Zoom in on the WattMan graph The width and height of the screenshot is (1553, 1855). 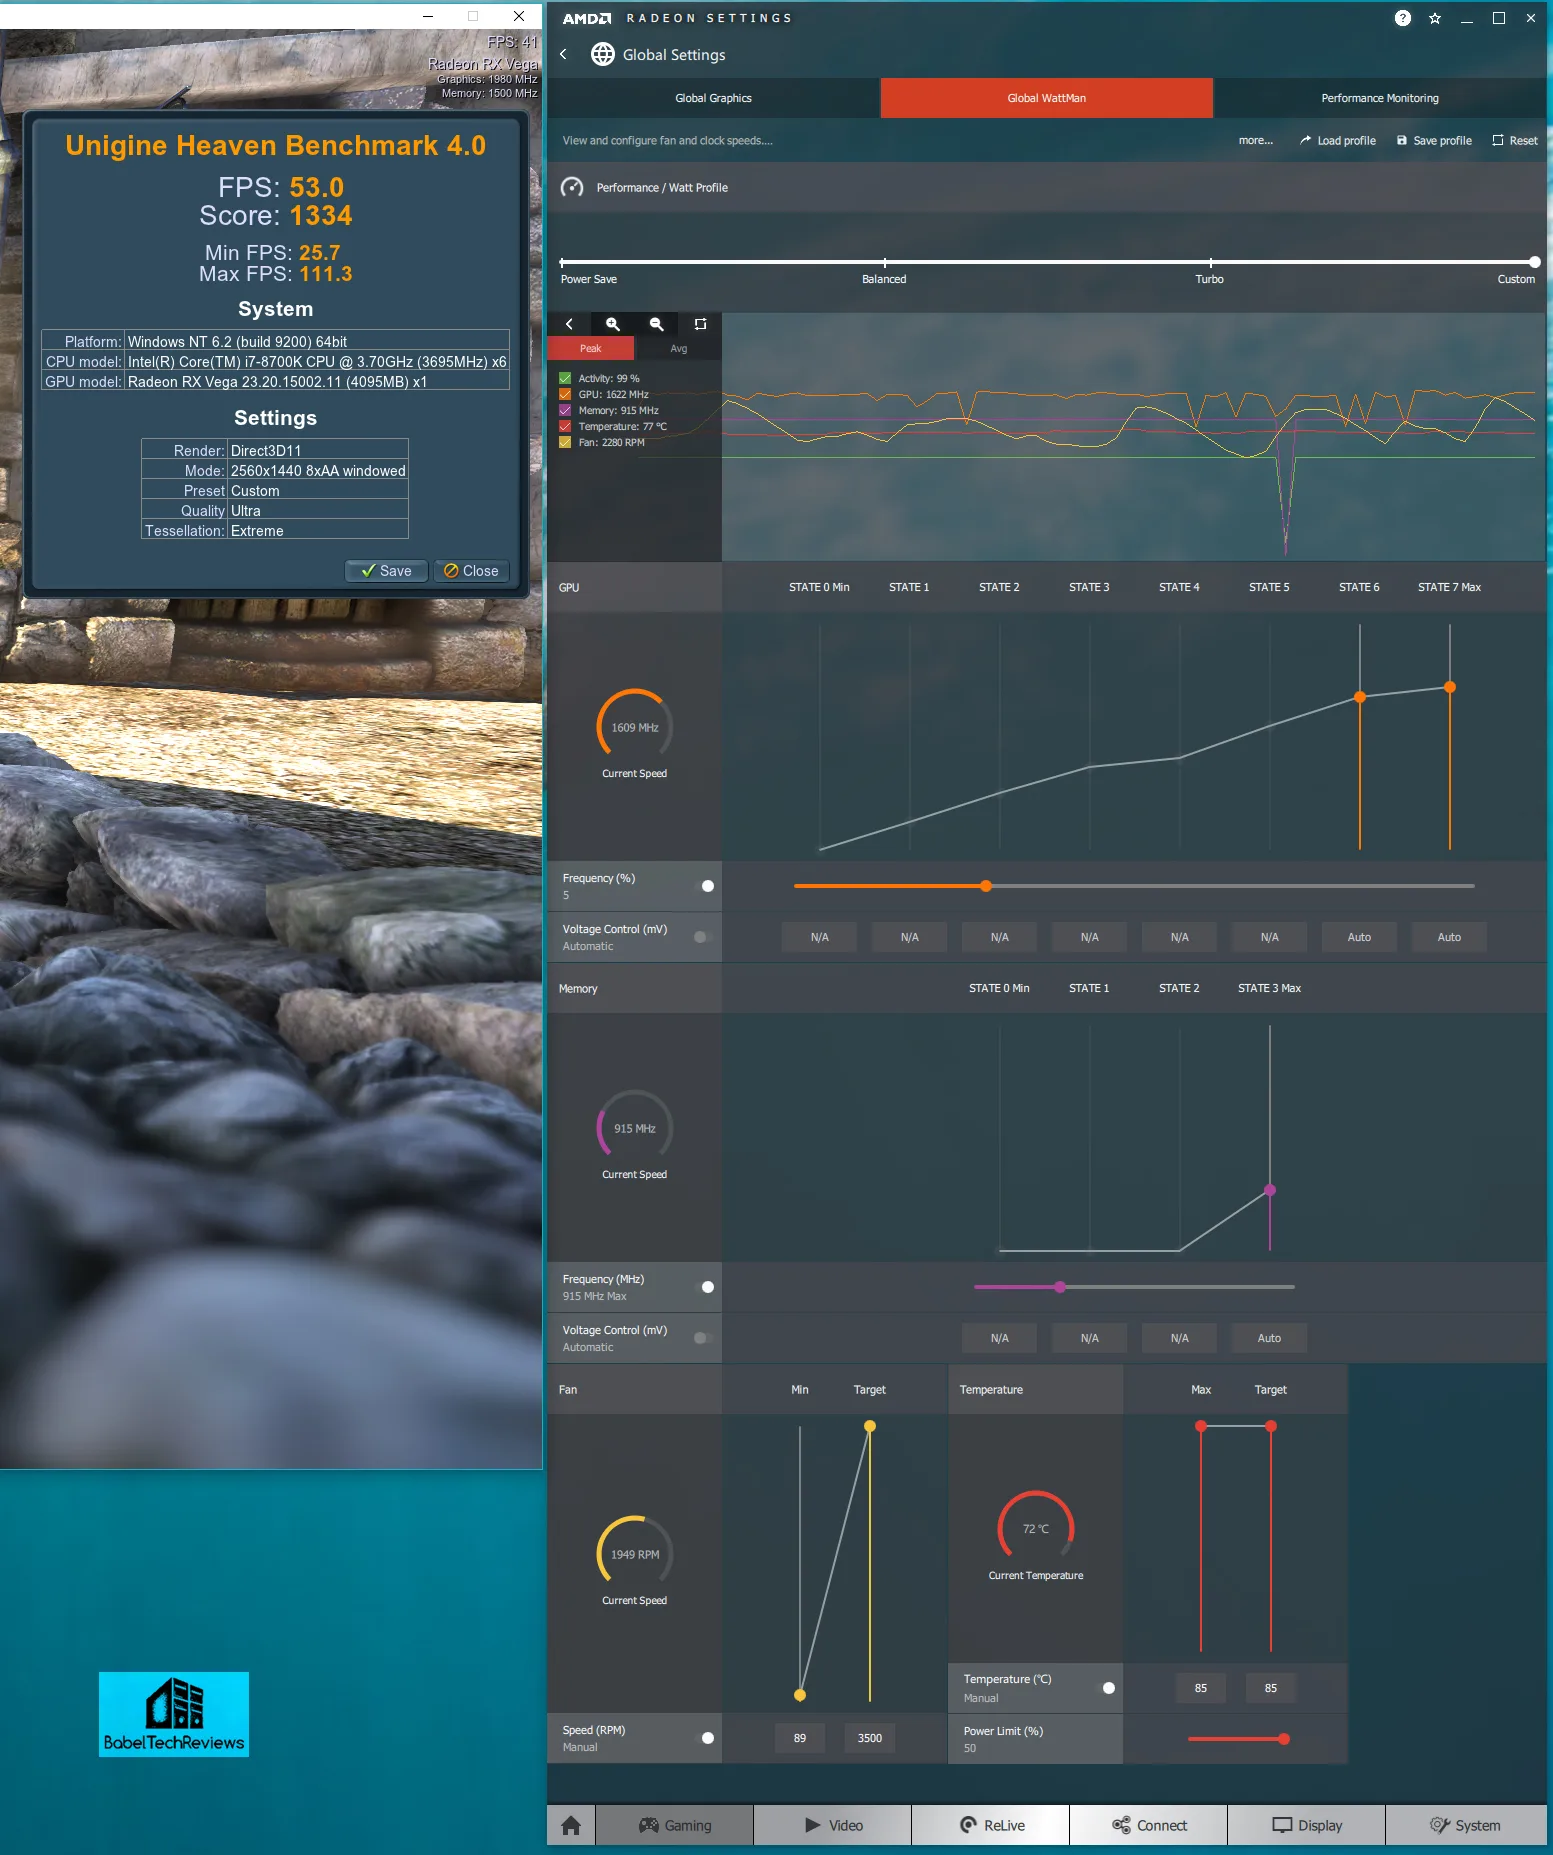click(613, 324)
